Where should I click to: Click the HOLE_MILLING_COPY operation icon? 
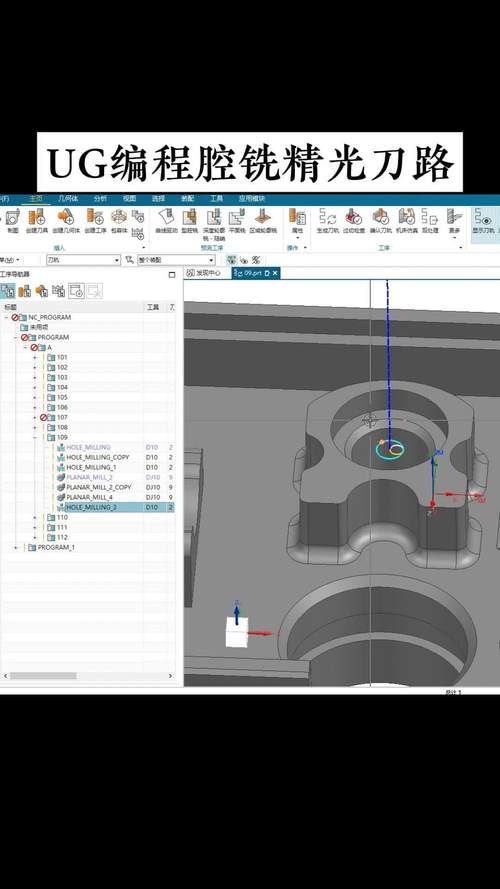point(61,457)
